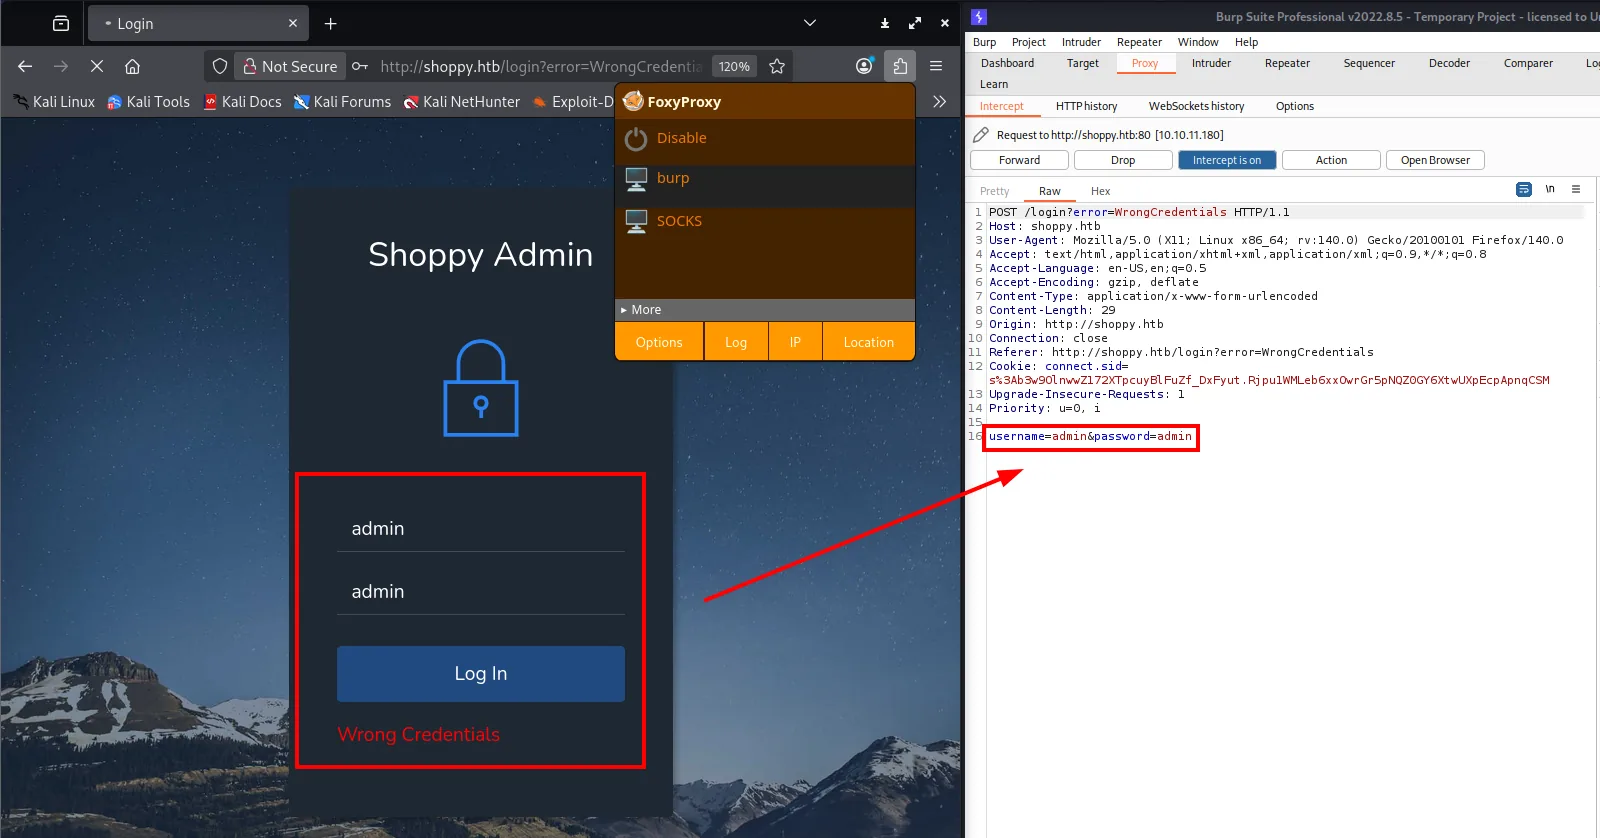Open the Firefox account icon
This screenshot has width=1600, height=838.
coord(864,66)
